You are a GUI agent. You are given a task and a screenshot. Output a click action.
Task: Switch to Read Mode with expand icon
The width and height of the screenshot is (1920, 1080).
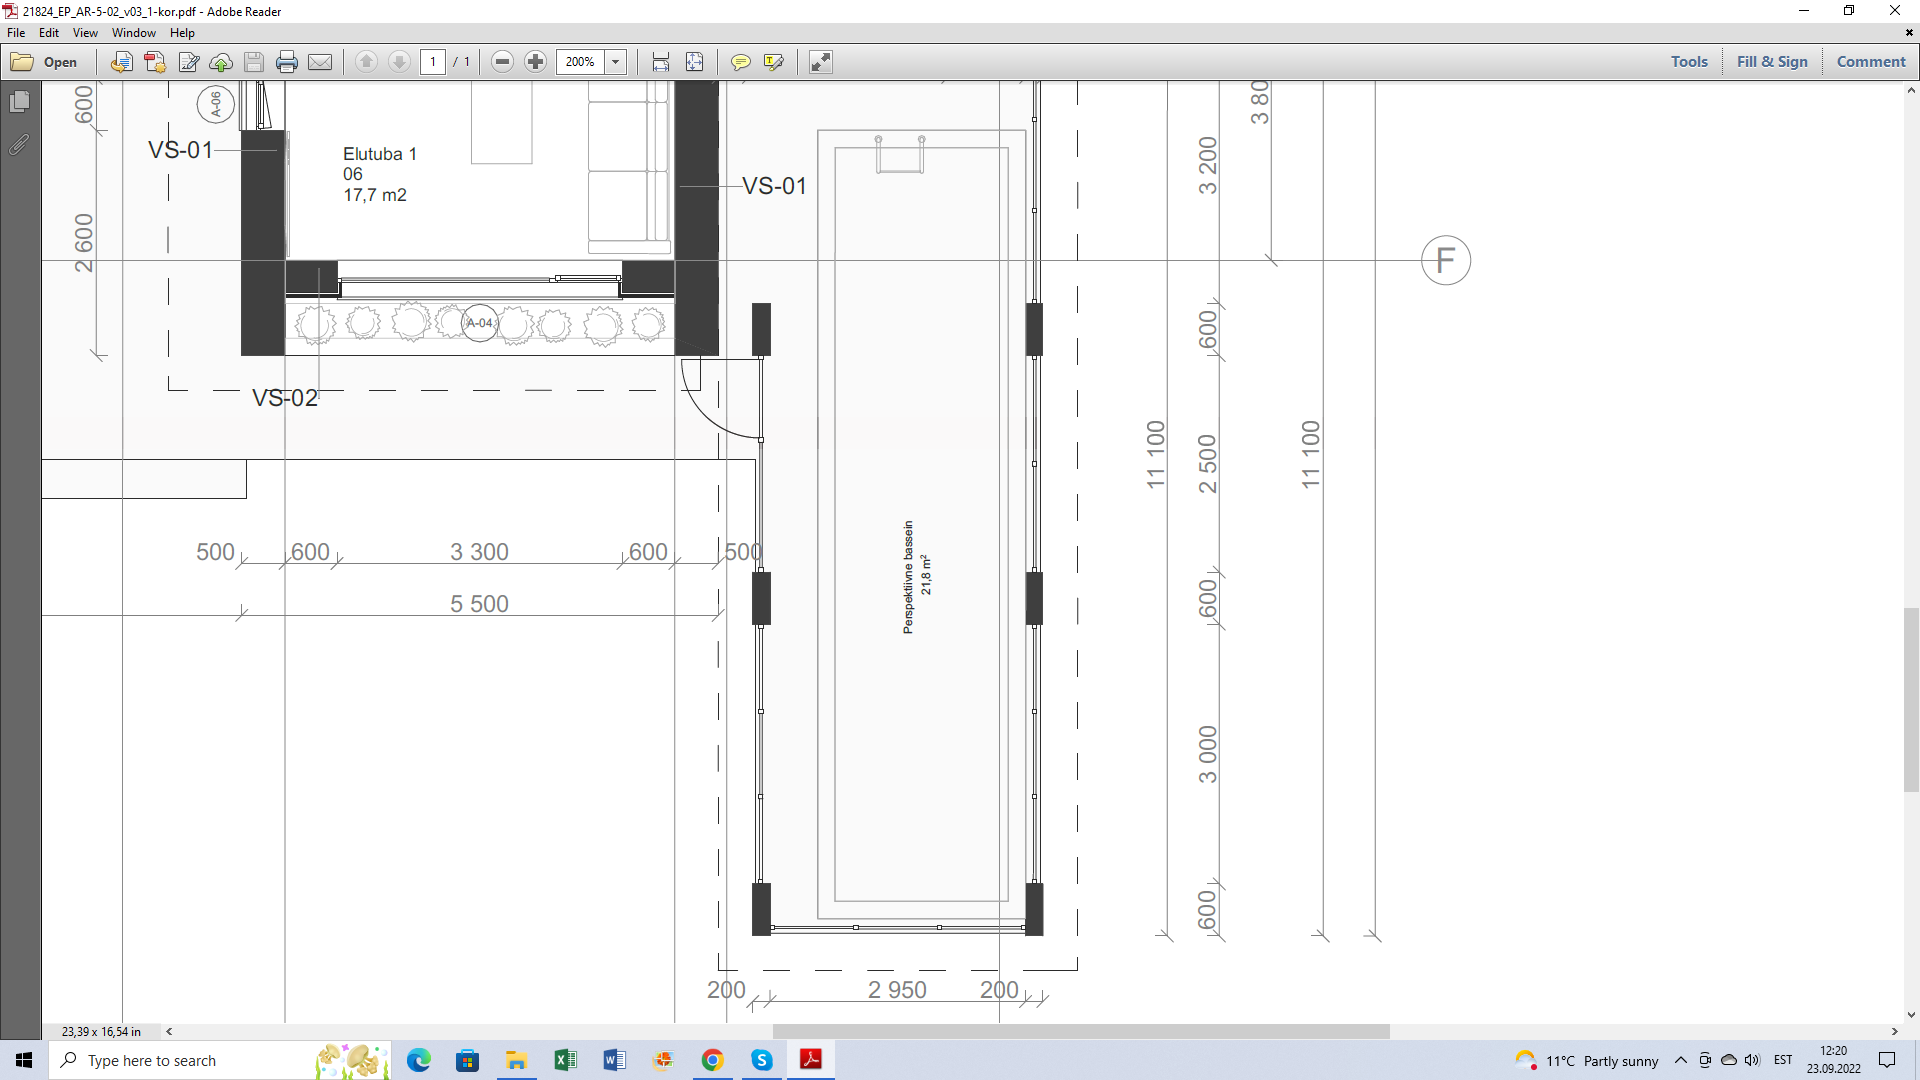(x=821, y=62)
